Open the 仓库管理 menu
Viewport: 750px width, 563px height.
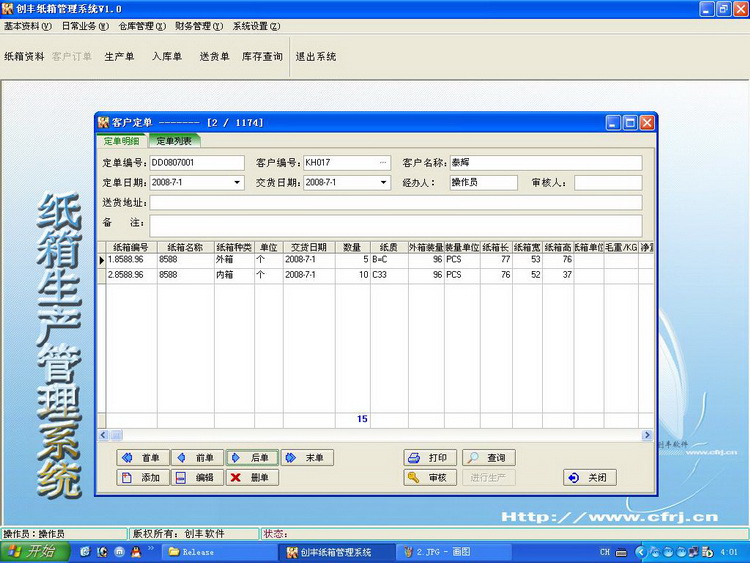click(143, 26)
